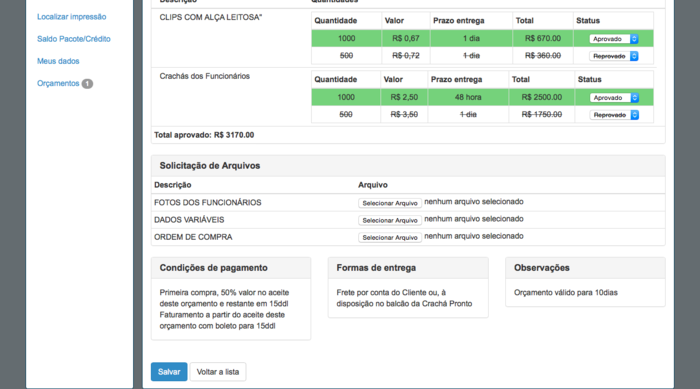
Task: Open Status dropdown for Crachás 1000 quantity row
Action: click(614, 97)
